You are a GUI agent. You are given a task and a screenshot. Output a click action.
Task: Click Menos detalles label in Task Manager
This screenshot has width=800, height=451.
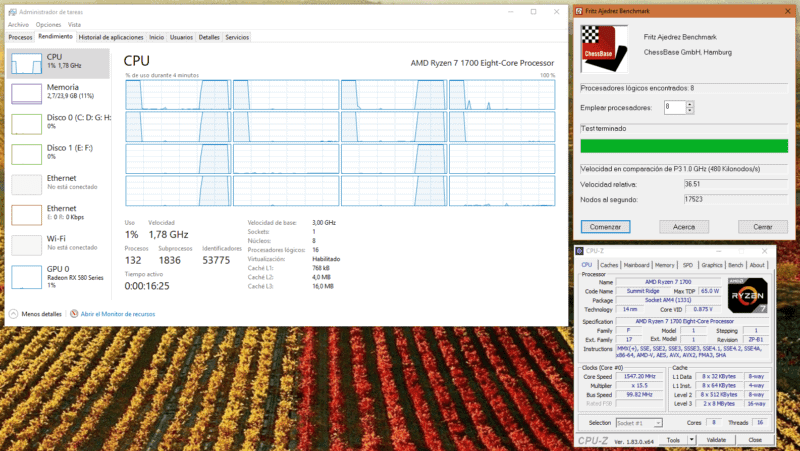[x=41, y=314]
